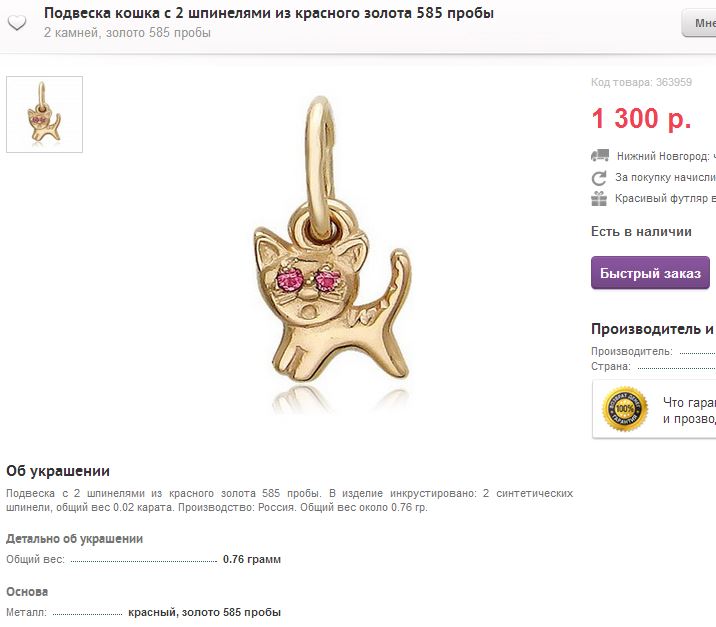Screen dimensions: 716x627
Task: Click the красный, золото 585 пробы value
Action: pos(204,612)
